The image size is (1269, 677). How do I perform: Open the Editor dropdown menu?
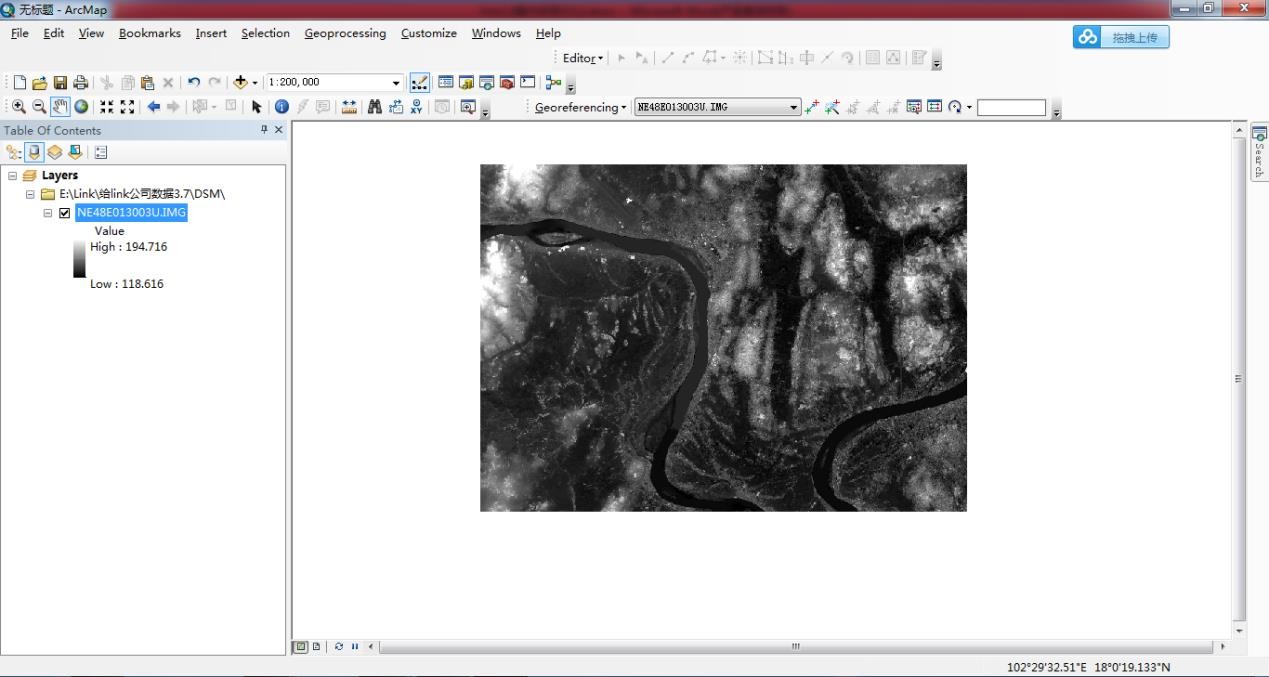[x=583, y=58]
